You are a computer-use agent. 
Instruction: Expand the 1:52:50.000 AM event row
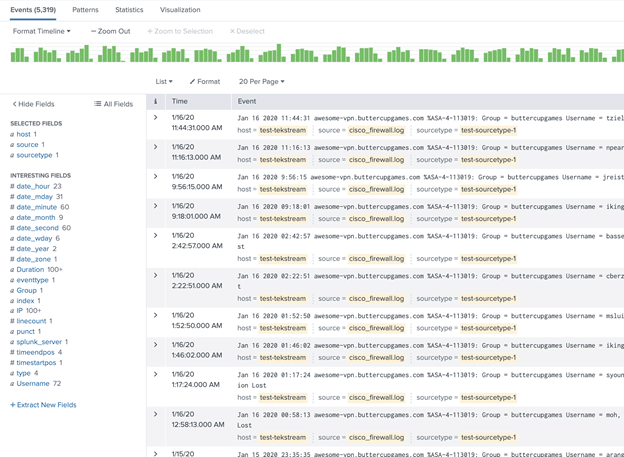pos(156,315)
